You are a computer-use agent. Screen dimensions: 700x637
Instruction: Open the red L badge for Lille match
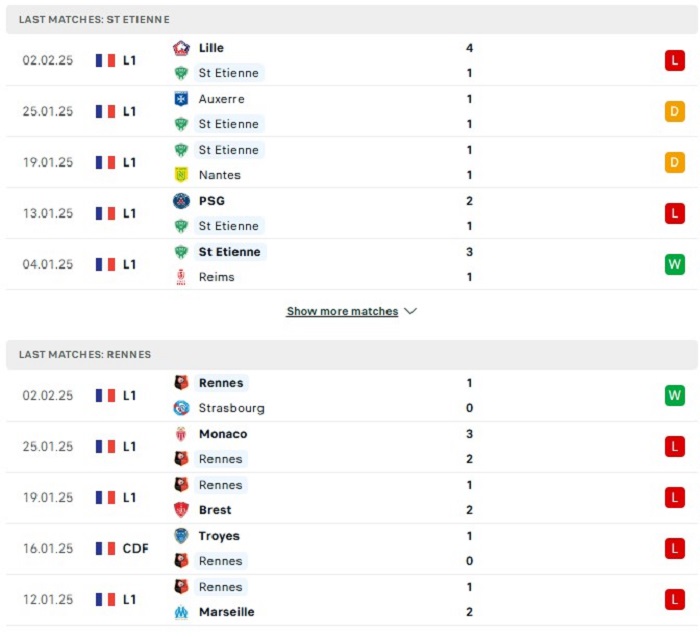(675, 60)
